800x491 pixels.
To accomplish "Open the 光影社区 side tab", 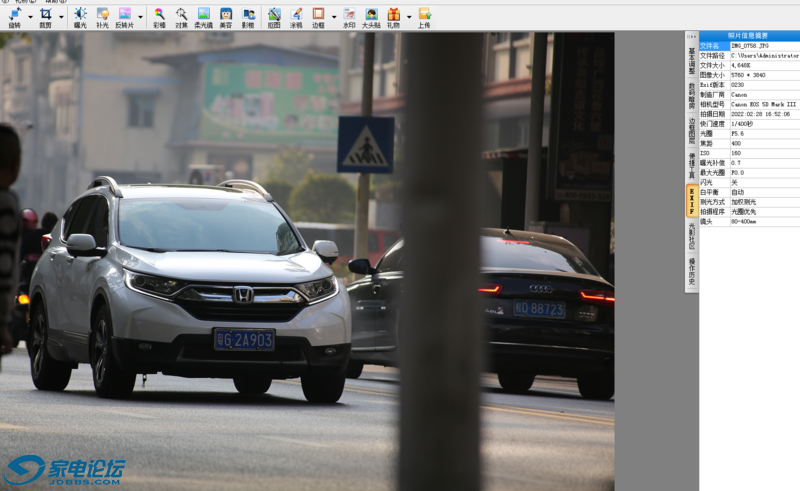I will [692, 236].
